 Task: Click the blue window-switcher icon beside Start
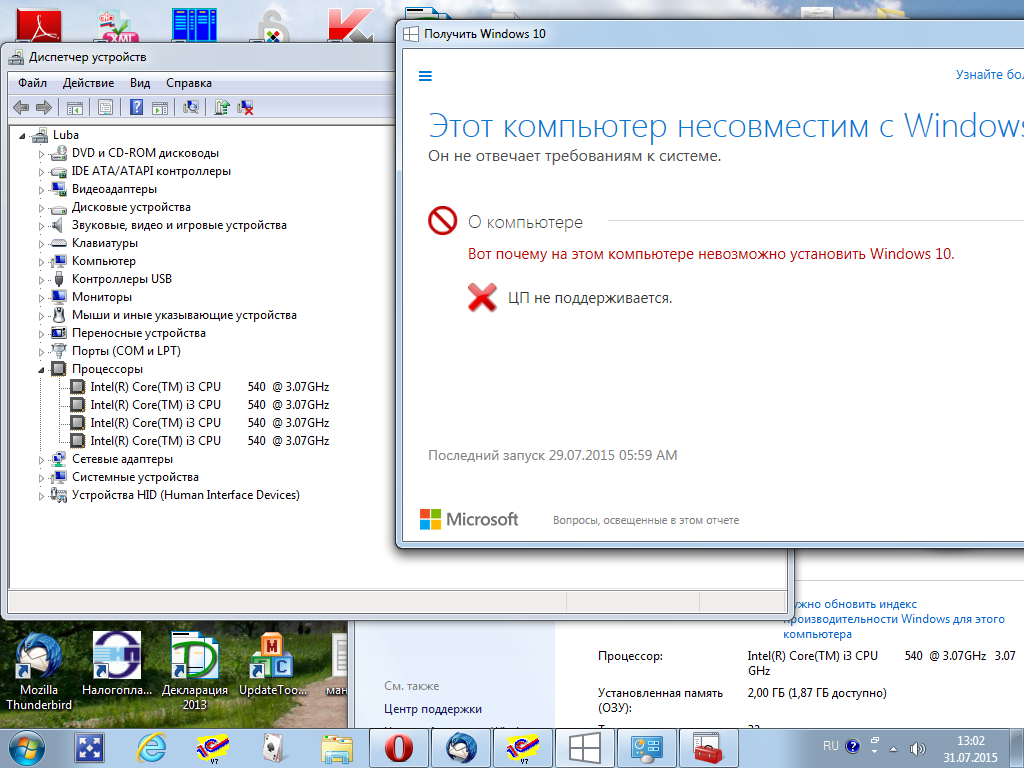tap(89, 748)
